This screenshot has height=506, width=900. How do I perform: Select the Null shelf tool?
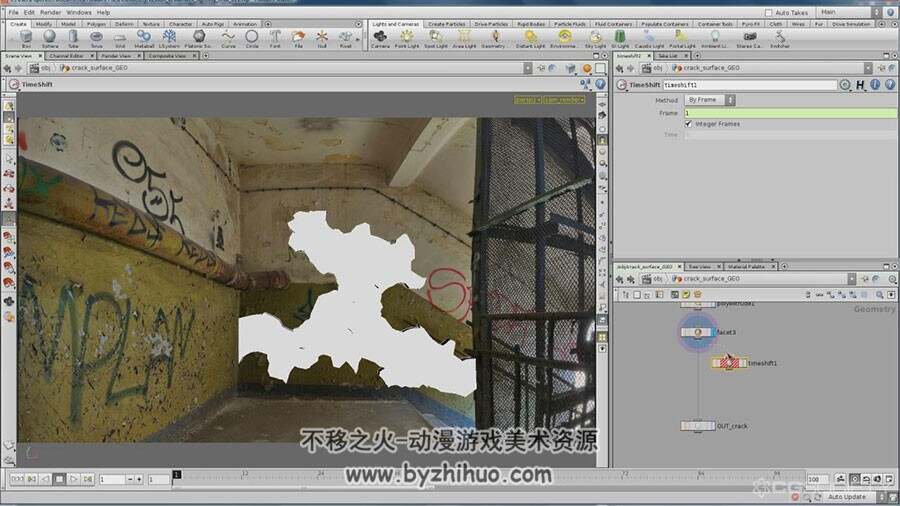(322, 39)
